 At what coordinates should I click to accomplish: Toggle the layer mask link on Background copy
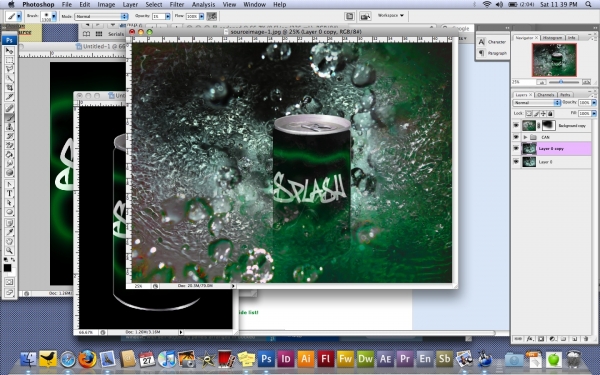(x=539, y=125)
